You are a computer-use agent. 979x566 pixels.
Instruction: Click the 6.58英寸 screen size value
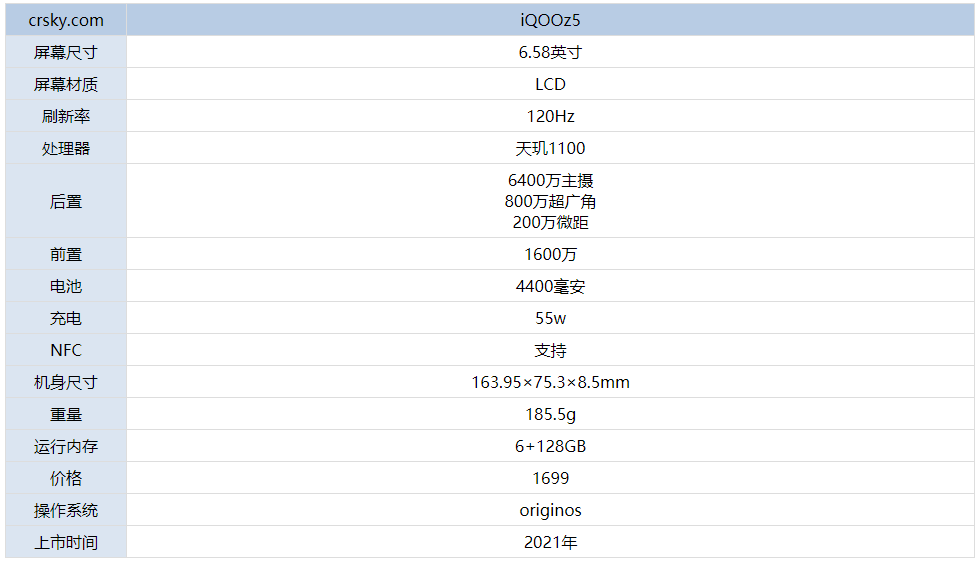coord(550,52)
